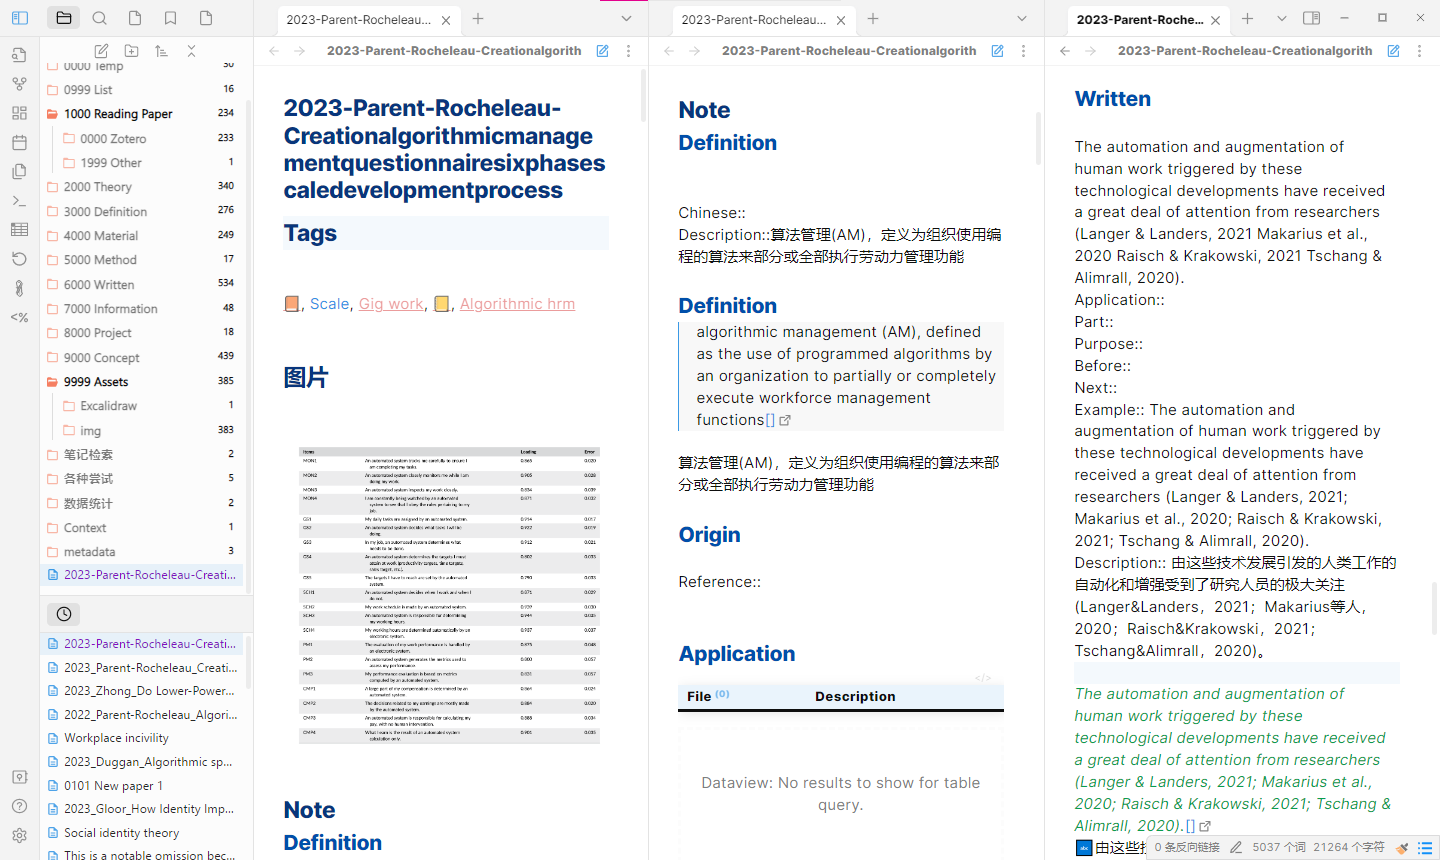The width and height of the screenshot is (1440, 860).
Task: Open the vault switcher icon
Action: point(19,777)
